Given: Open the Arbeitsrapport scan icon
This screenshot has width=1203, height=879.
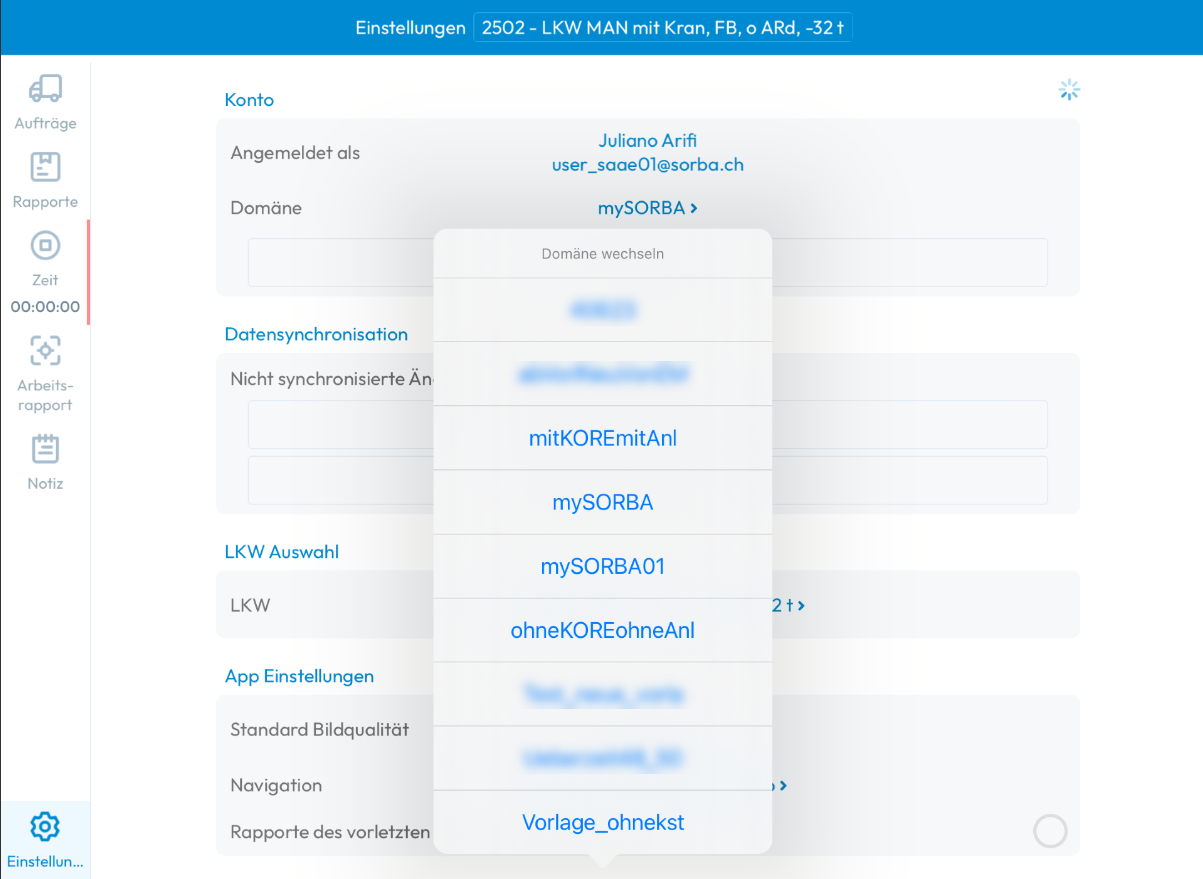Looking at the screenshot, I should coord(45,350).
